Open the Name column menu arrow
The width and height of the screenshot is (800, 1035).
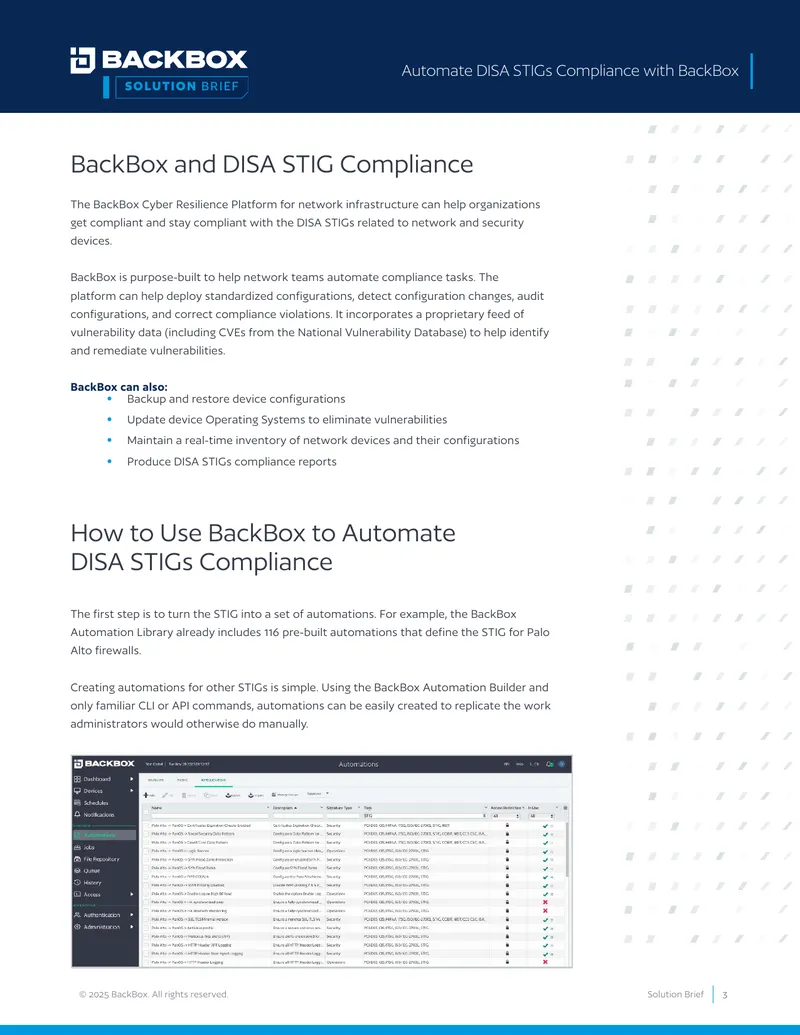268,807
